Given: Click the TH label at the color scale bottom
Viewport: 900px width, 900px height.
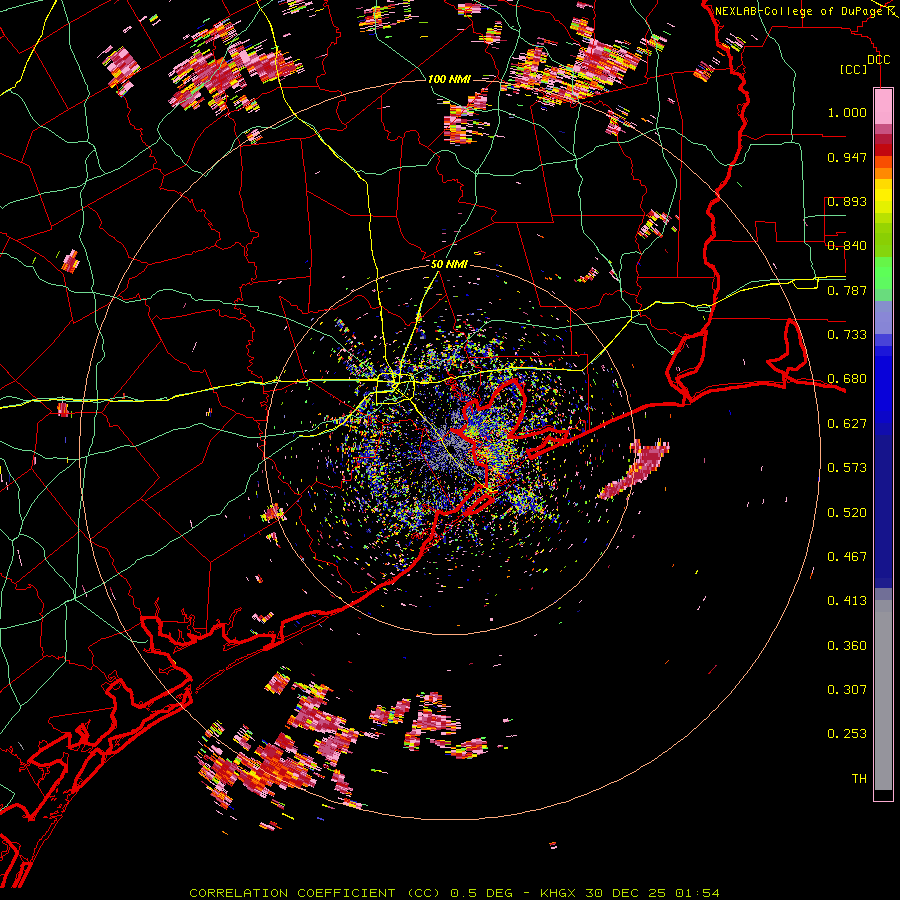Looking at the screenshot, I should click(x=859, y=779).
